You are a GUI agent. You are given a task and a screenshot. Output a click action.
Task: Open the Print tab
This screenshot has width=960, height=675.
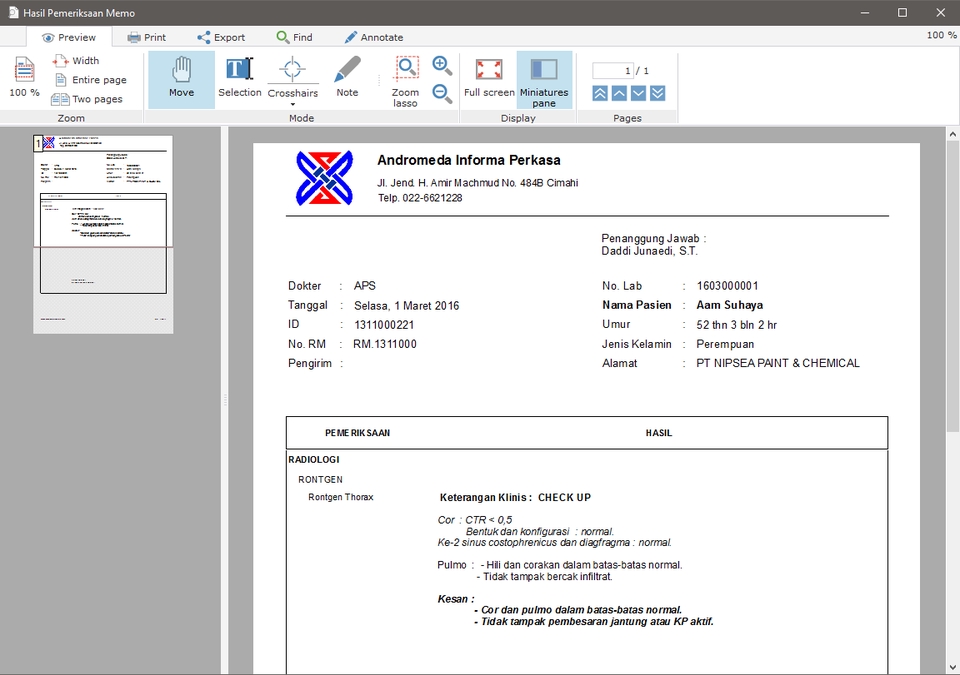coord(146,37)
